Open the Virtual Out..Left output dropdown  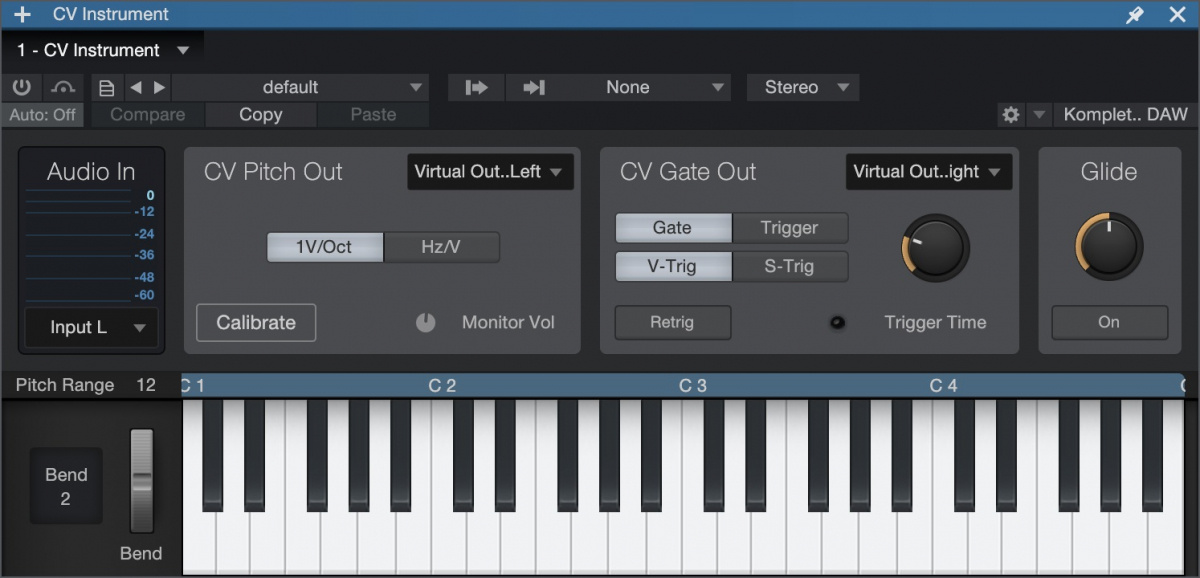click(x=490, y=171)
